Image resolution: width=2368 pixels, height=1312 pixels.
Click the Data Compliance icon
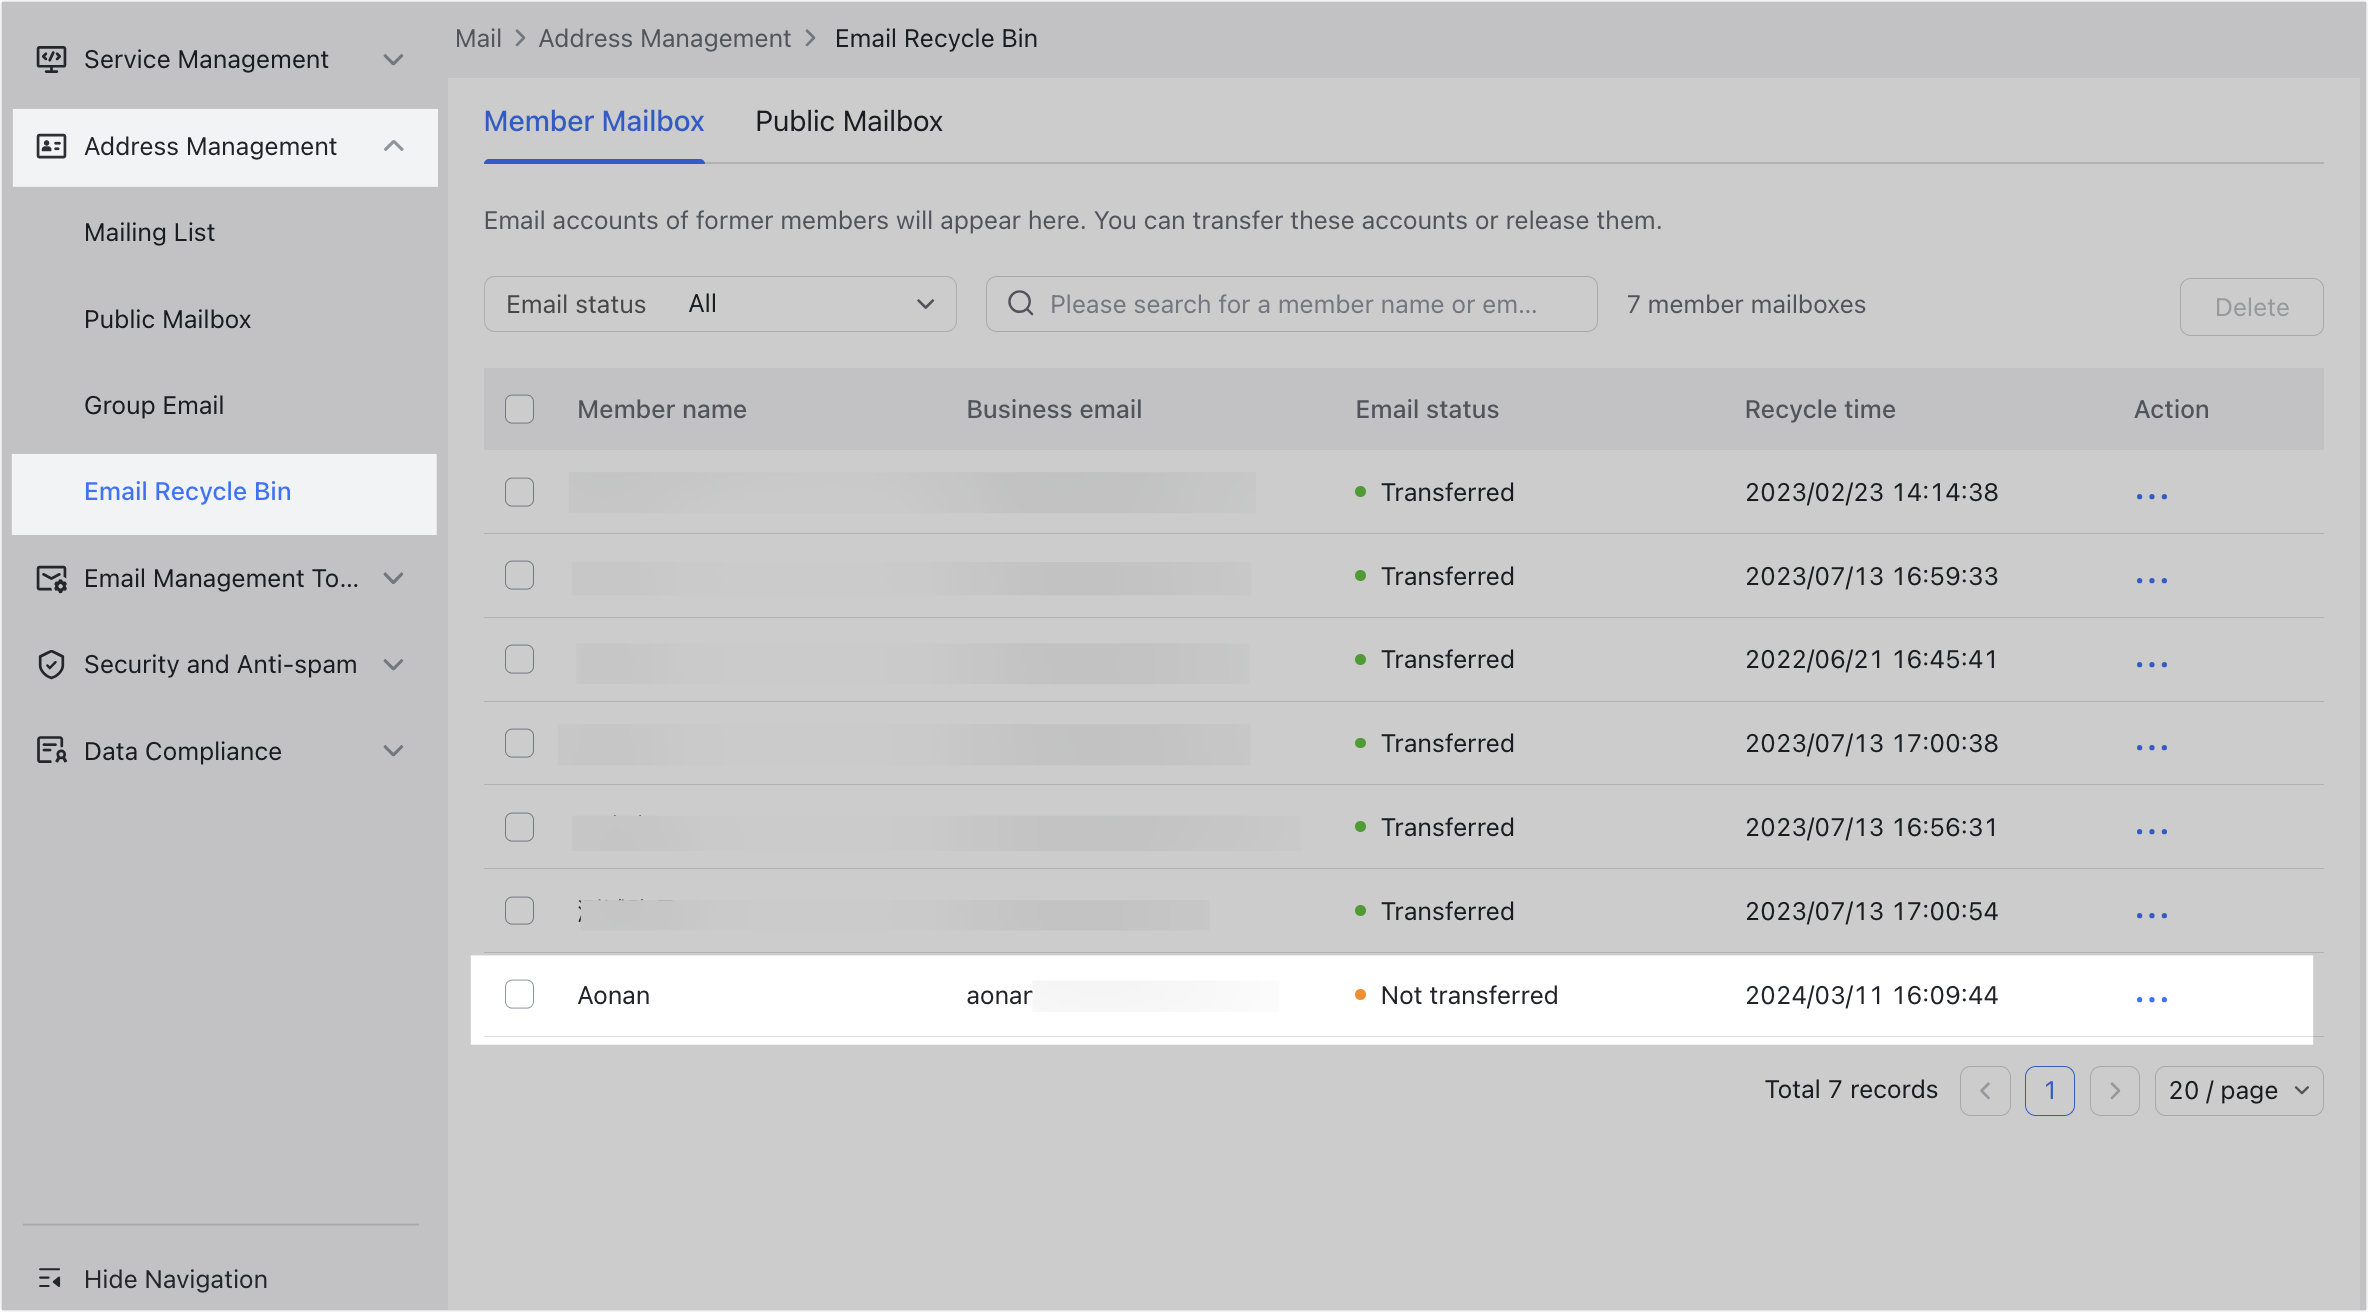point(51,750)
